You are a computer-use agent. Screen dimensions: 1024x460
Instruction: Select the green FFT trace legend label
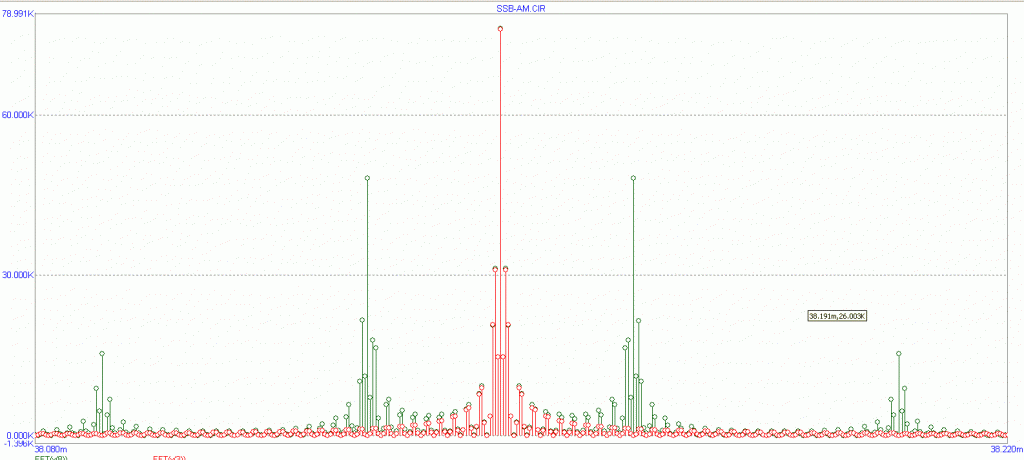[51, 458]
